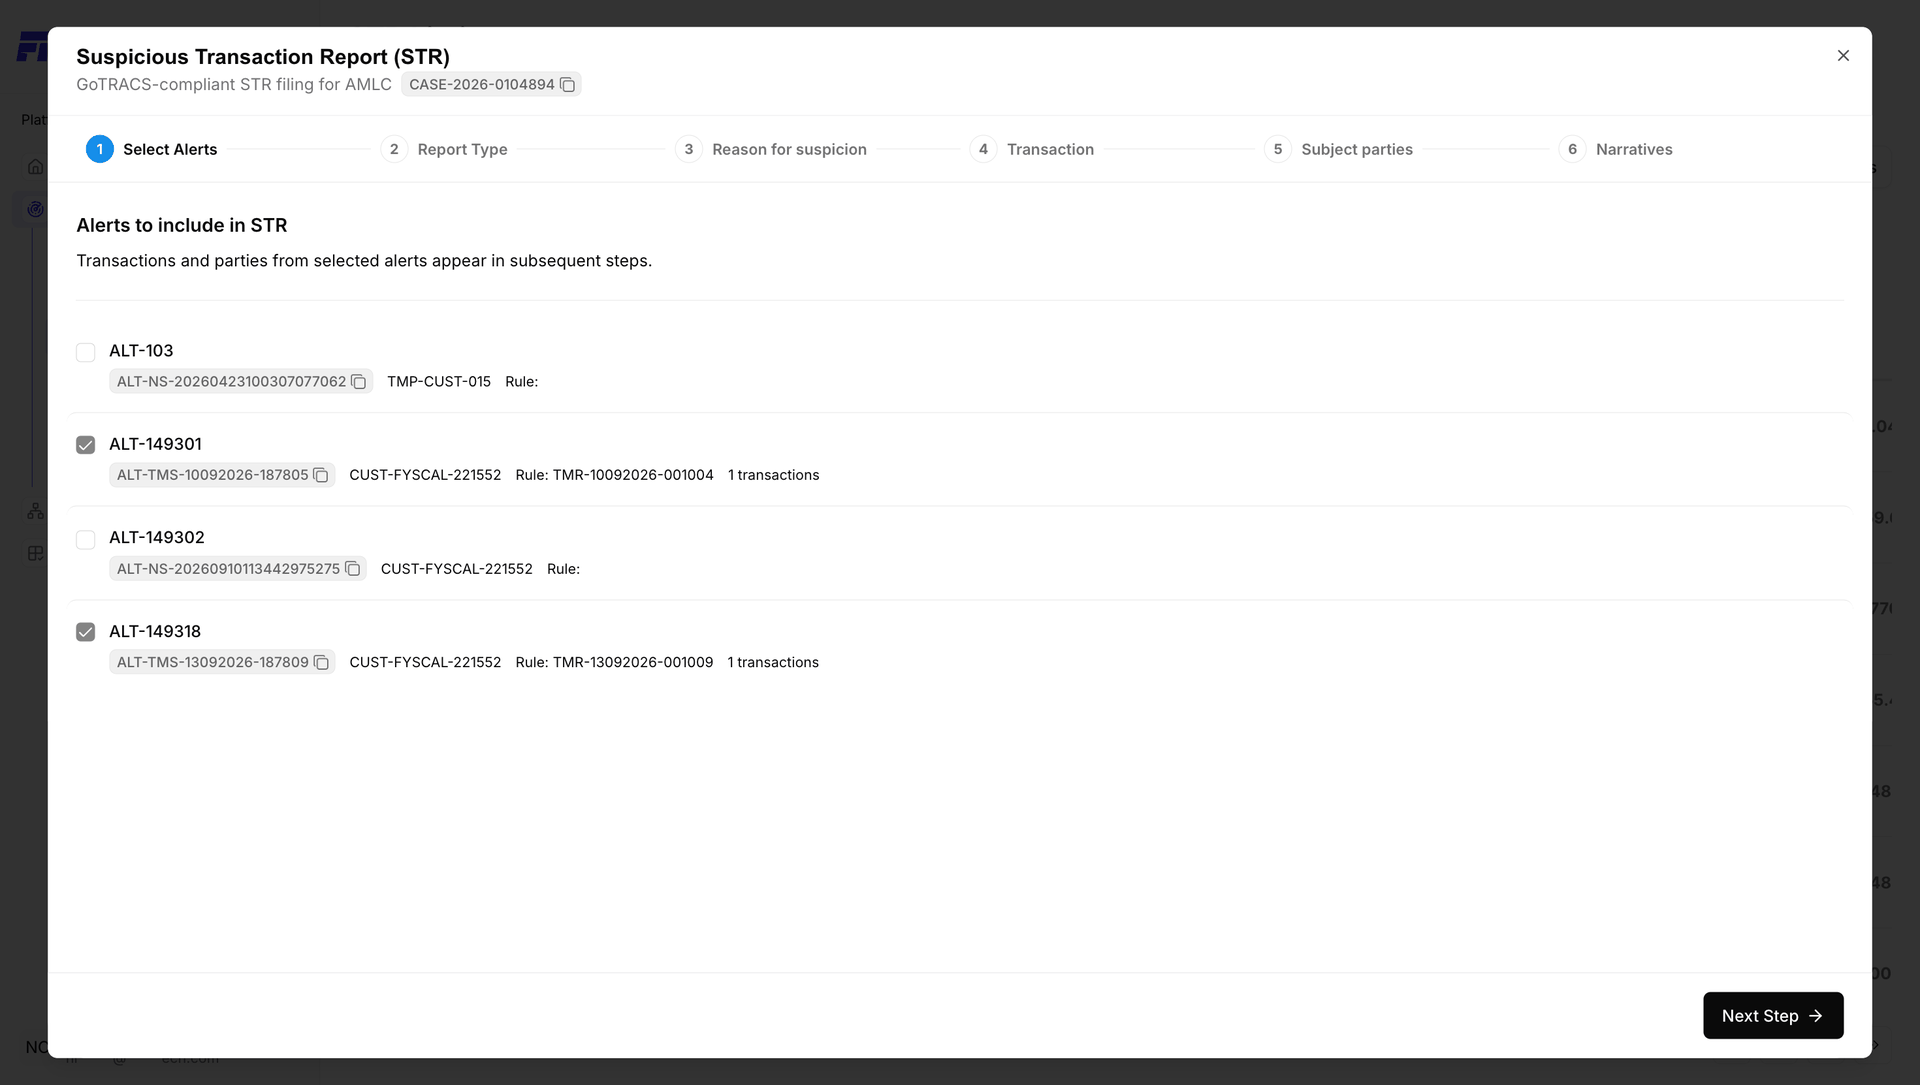Click the ALT-TMS-13092026-187809 ID chip
1920x1085 pixels.
pos(222,662)
